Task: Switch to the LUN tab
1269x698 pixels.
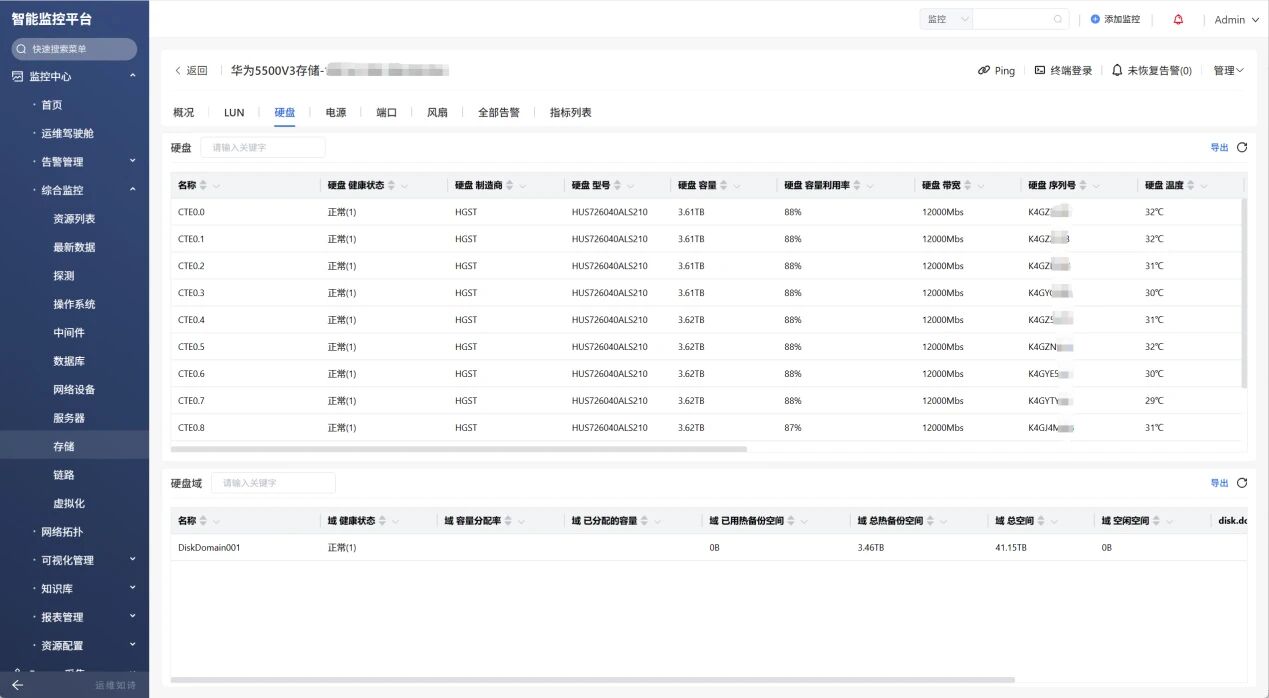Action: pos(234,113)
